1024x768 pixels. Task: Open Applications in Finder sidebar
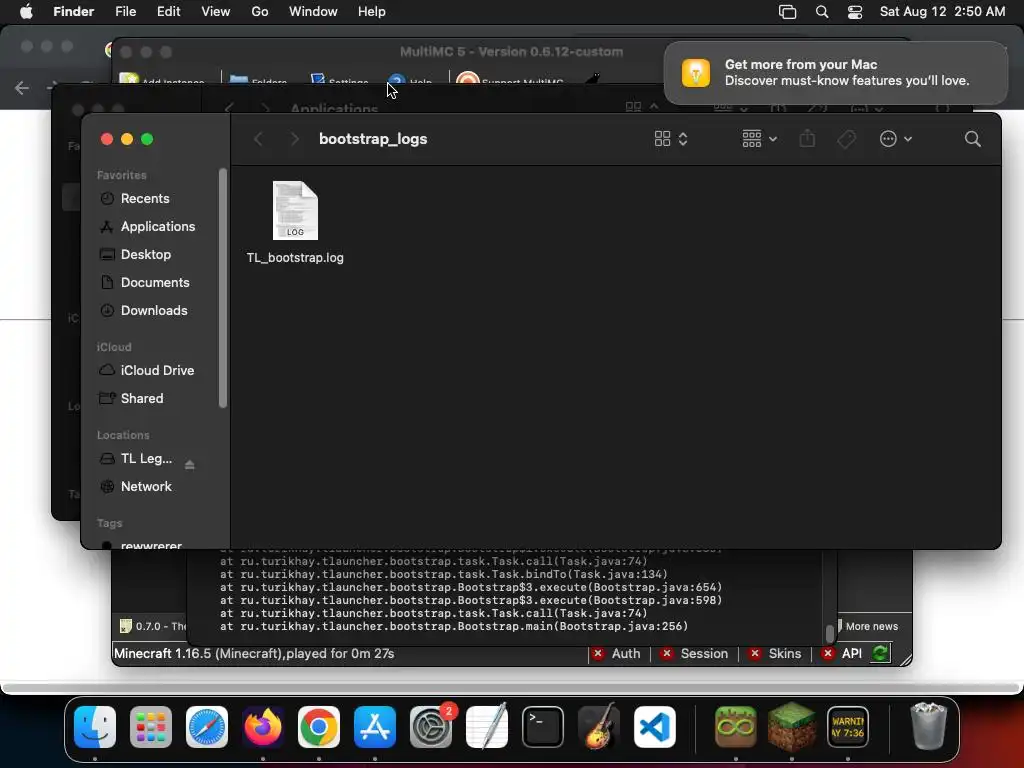pyautogui.click(x=157, y=227)
